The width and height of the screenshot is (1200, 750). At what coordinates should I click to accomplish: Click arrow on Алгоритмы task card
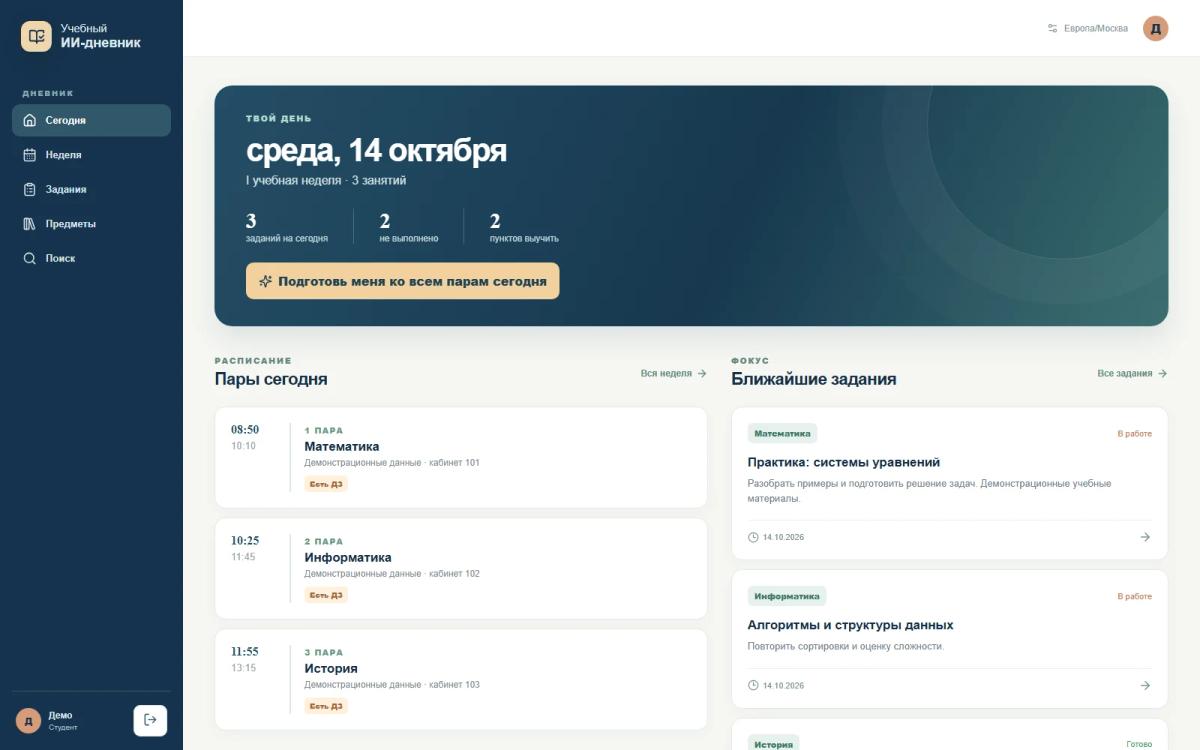point(1145,685)
